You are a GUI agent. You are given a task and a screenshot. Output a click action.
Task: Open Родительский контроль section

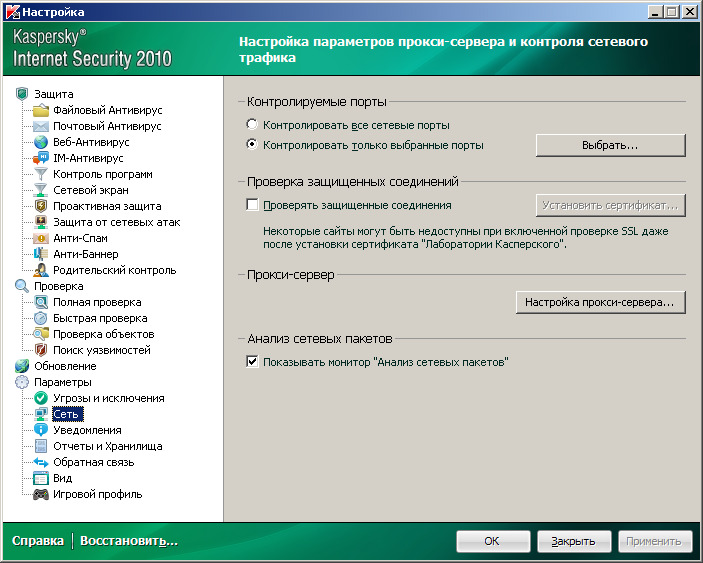pos(115,270)
